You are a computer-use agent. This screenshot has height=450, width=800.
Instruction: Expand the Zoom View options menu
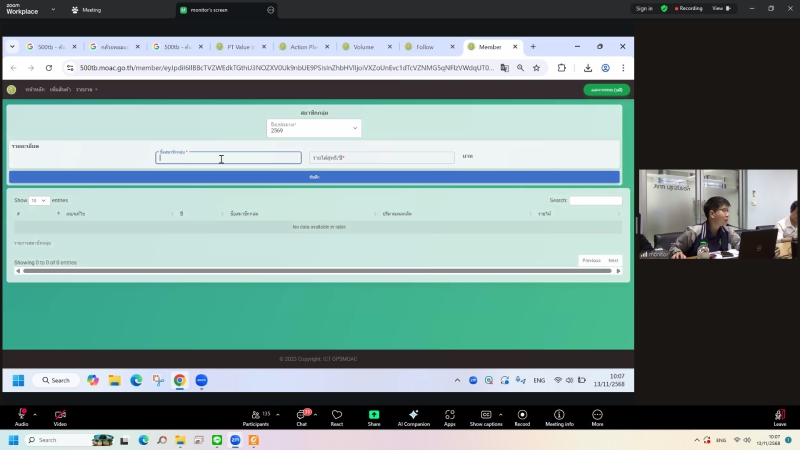click(x=722, y=8)
